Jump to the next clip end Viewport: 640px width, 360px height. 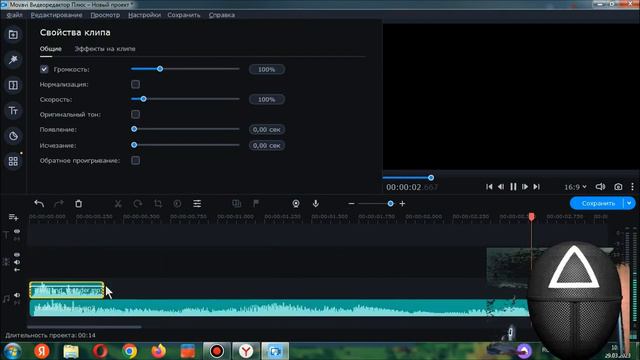(537, 187)
